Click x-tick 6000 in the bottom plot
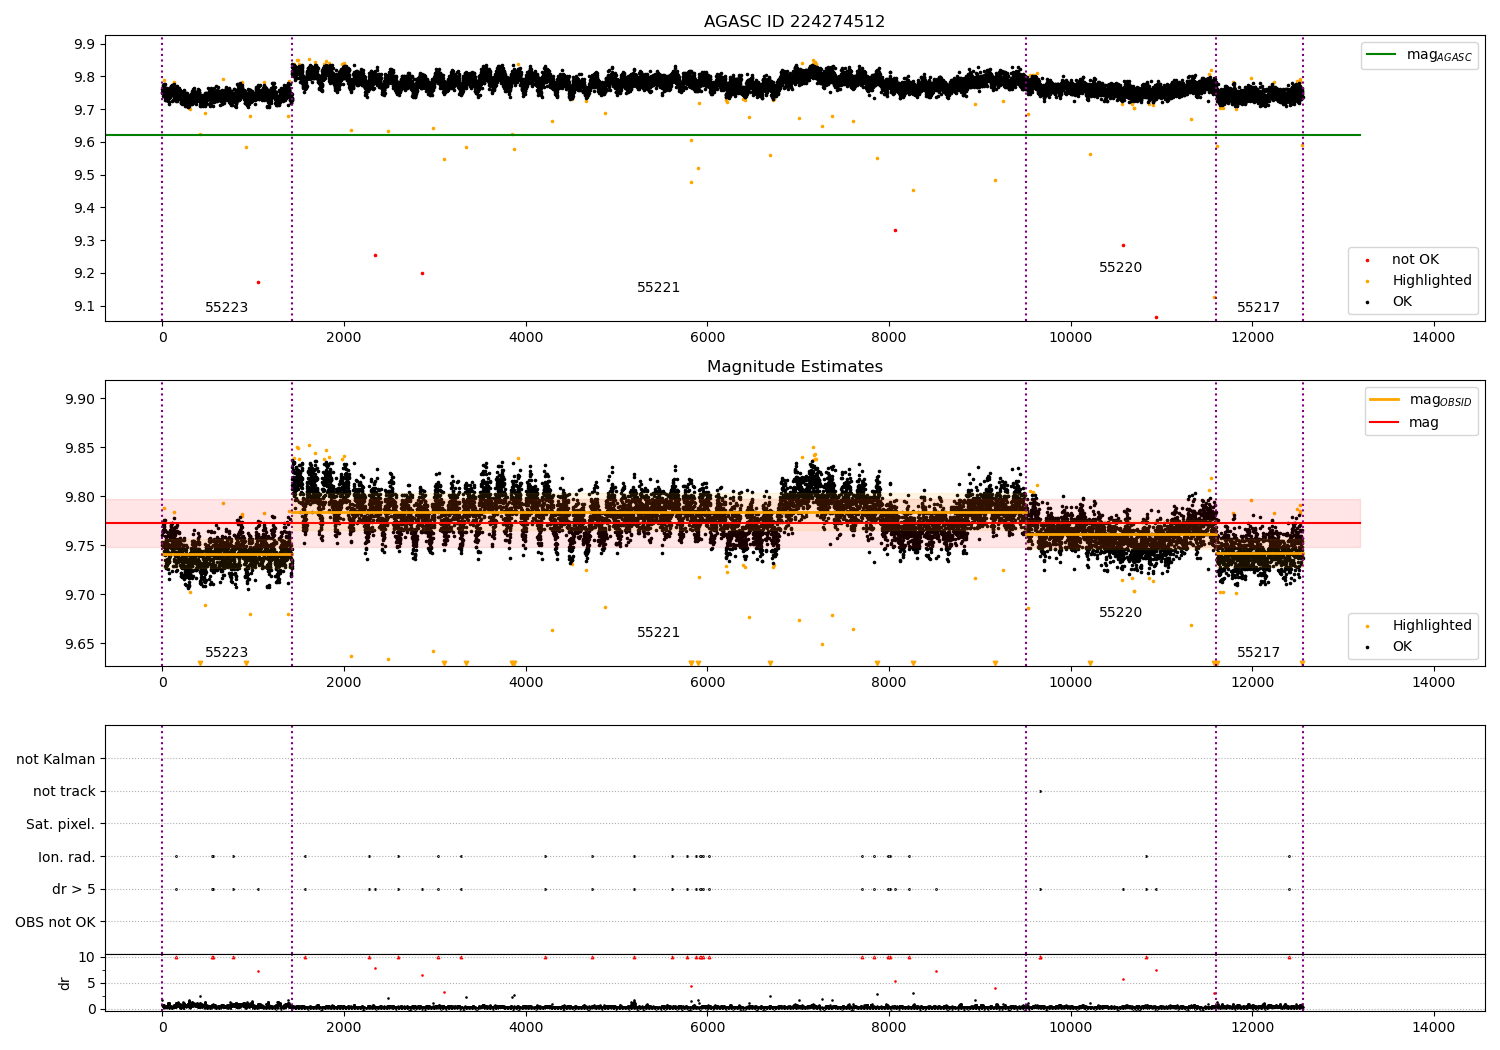Screen dimensions: 1500x1050 [707, 1027]
